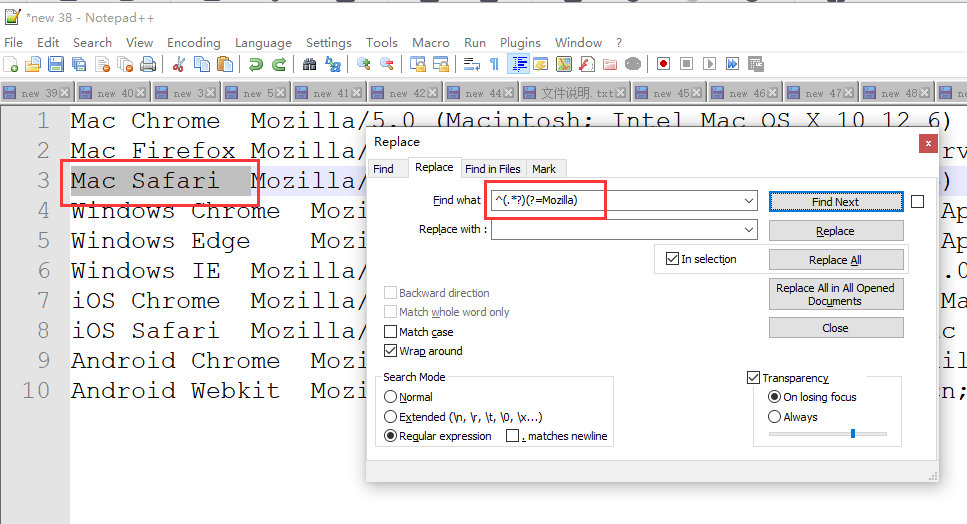Click the Save recorded macro icon
The height and width of the screenshot is (524, 967).
[756, 64]
